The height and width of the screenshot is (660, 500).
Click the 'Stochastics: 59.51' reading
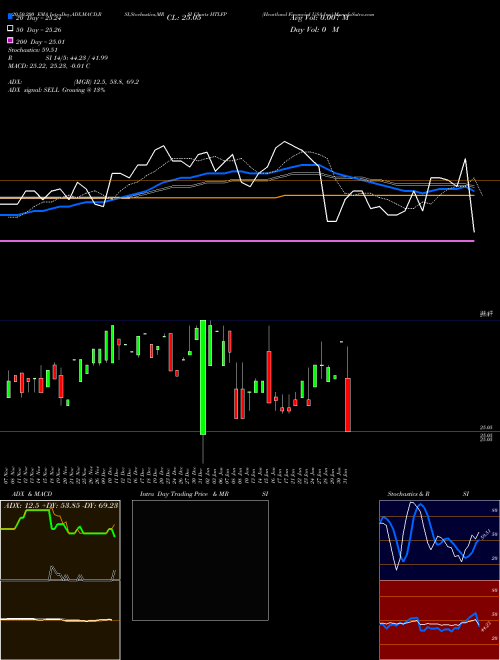33,50
